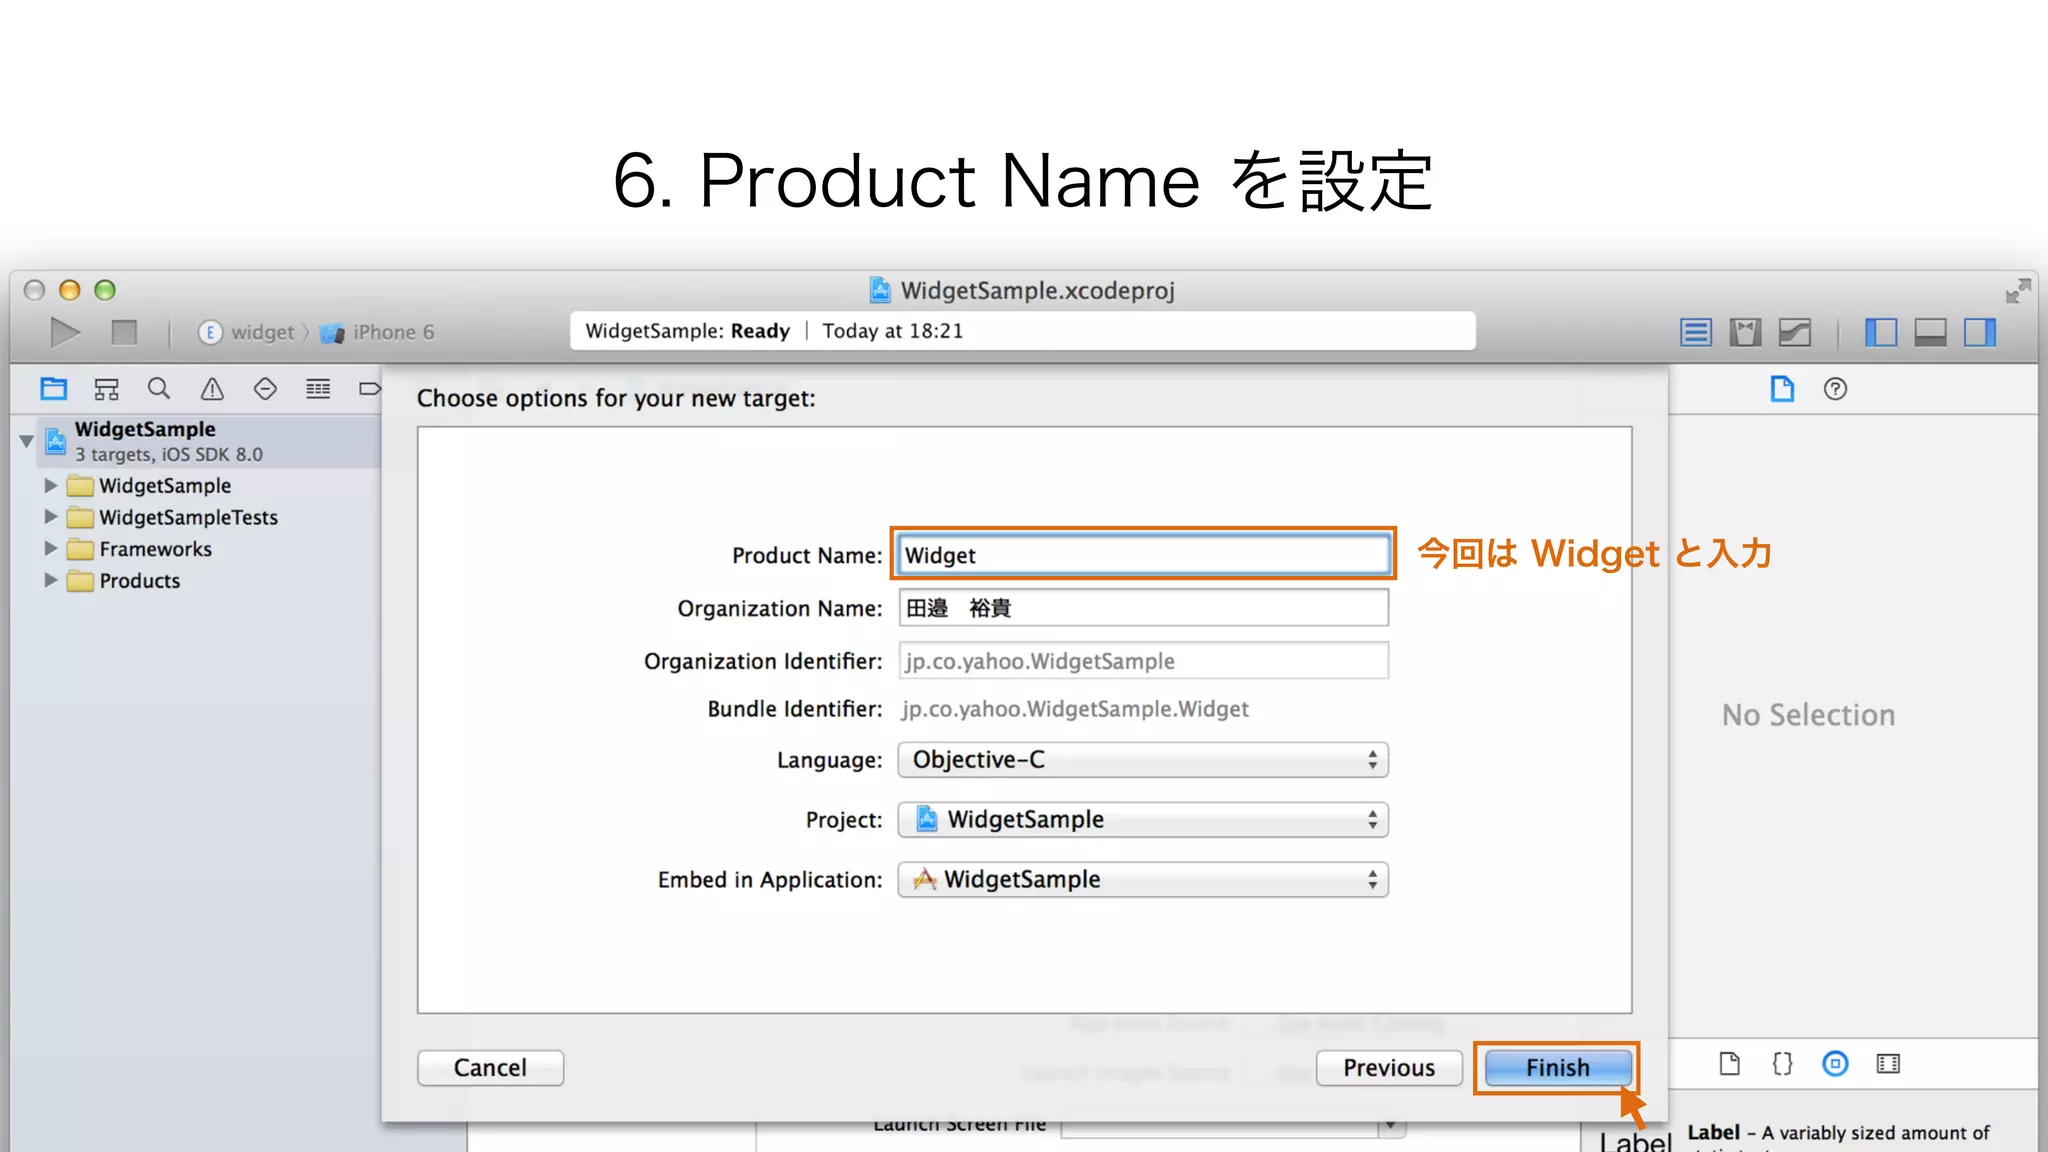The width and height of the screenshot is (2048, 1152).
Task: Open the Embed in Application dropdown
Action: pyautogui.click(x=1143, y=880)
